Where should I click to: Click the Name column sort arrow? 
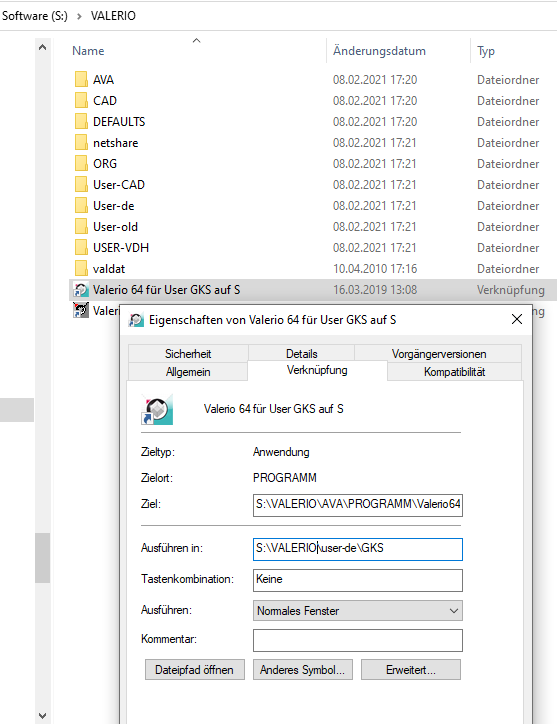pos(196,41)
